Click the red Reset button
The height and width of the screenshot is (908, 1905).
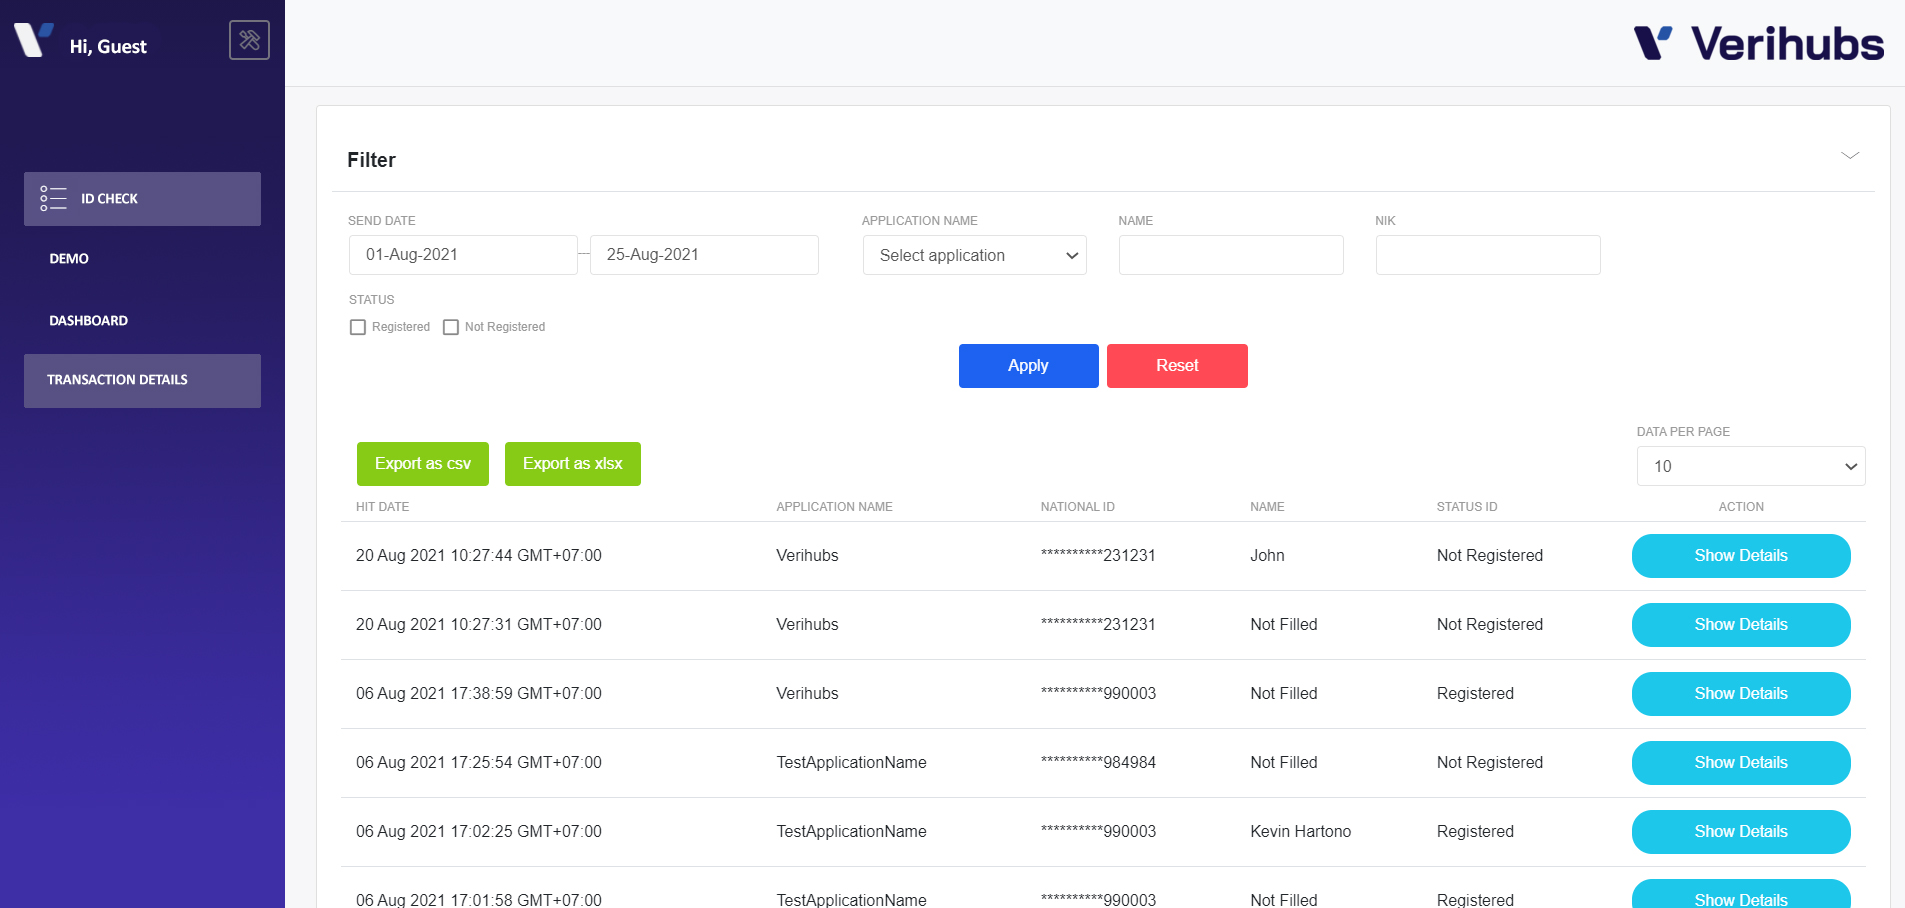point(1177,366)
